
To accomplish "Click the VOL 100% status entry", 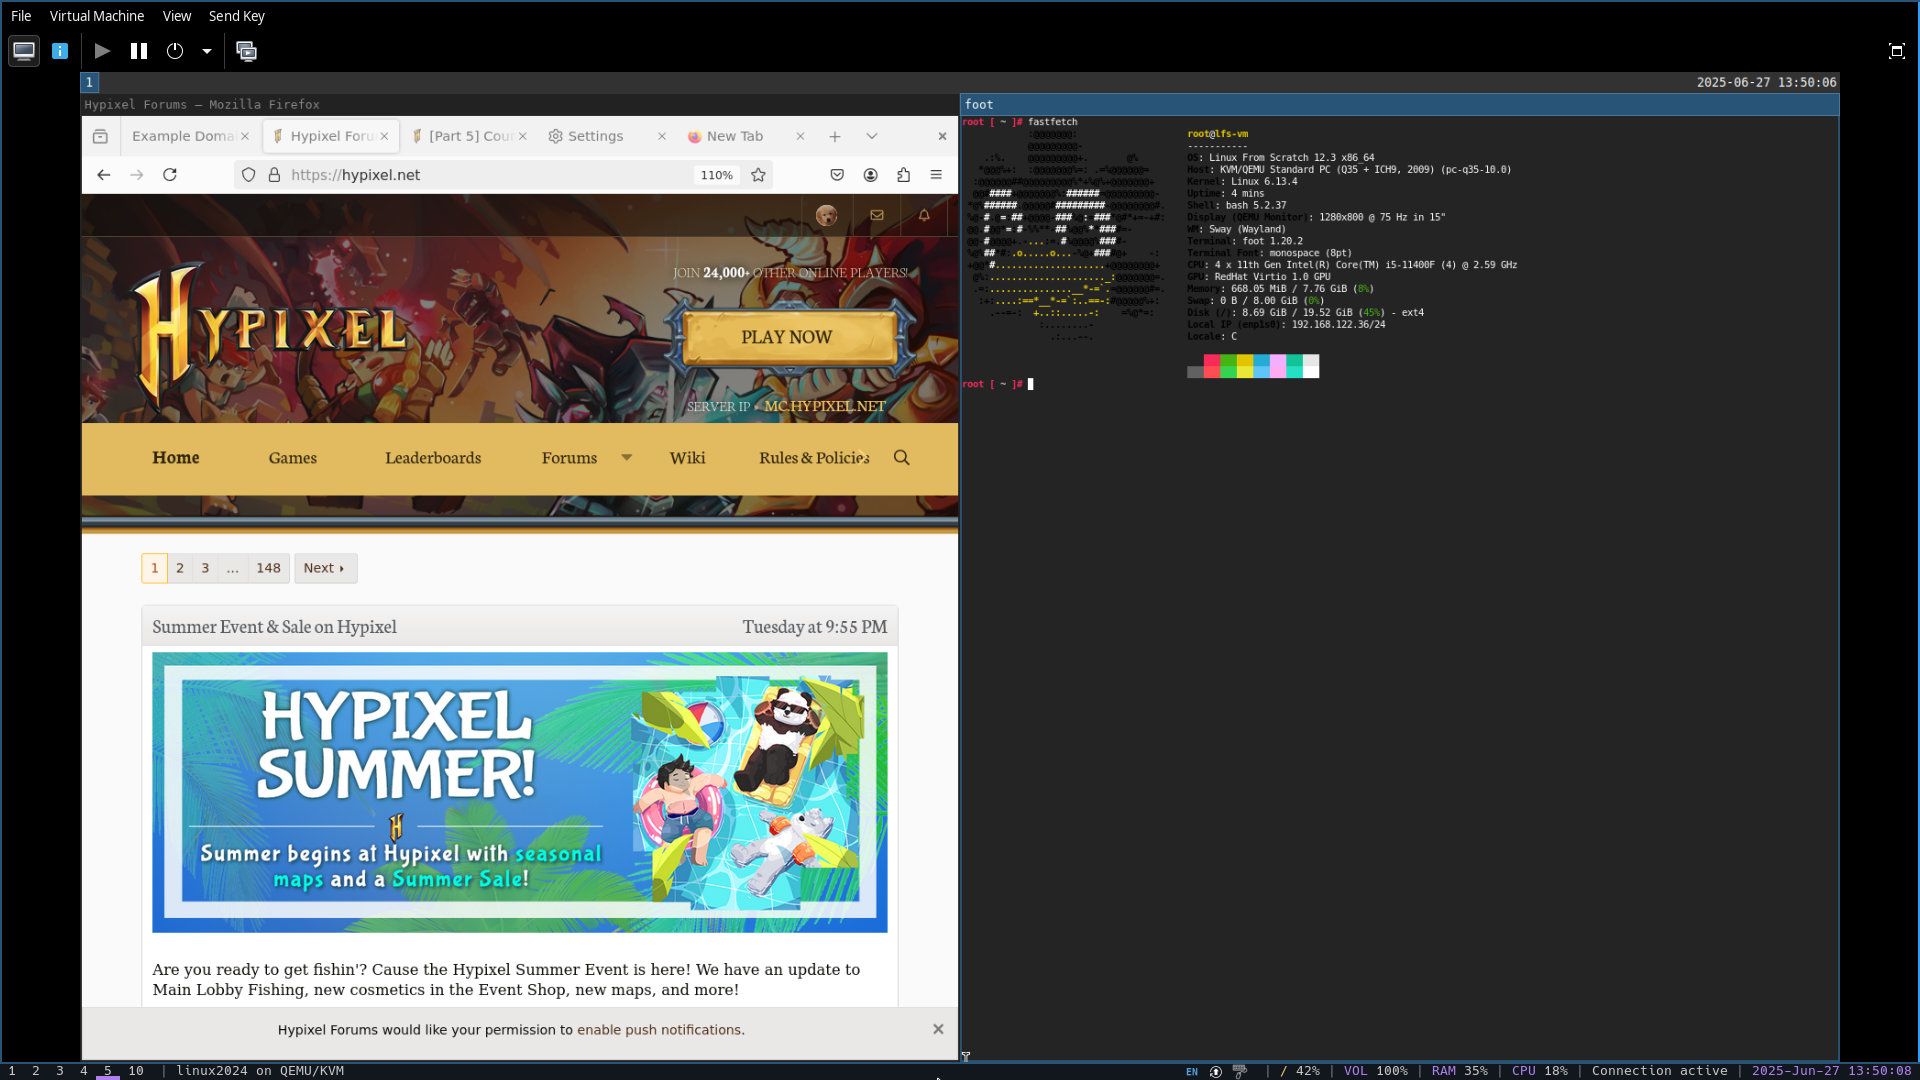I will click(x=1375, y=1071).
